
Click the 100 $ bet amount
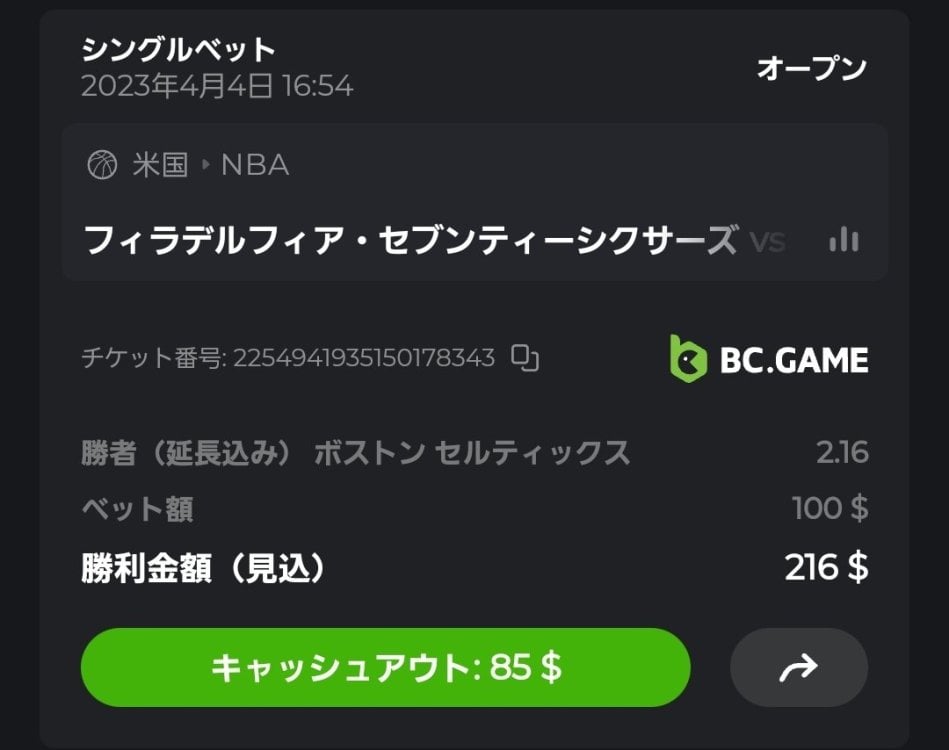(829, 508)
